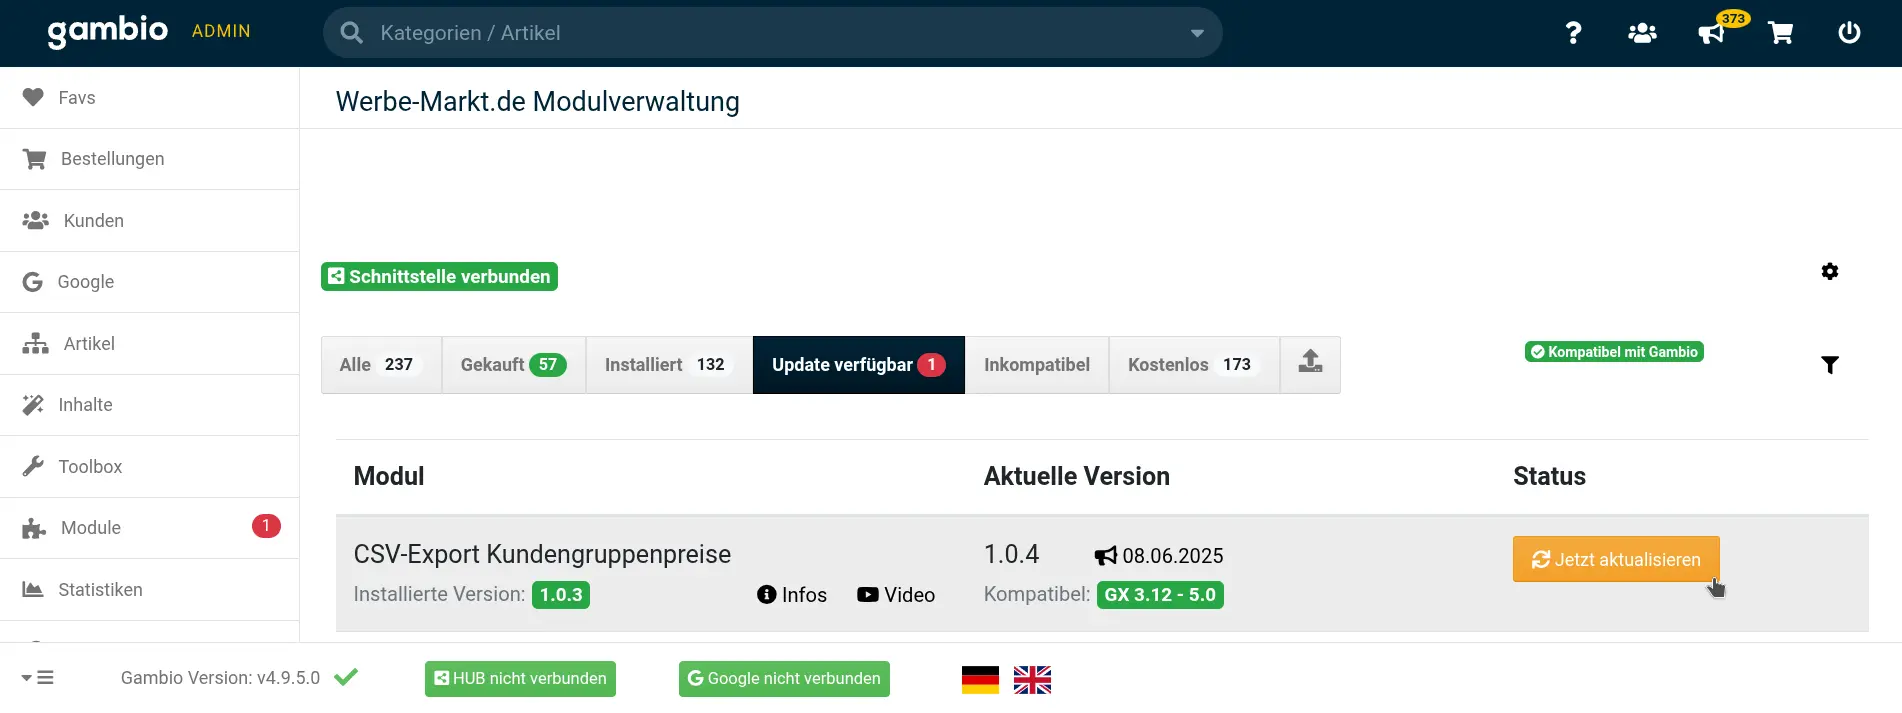The width and height of the screenshot is (1902, 713).
Task: Open Video for CSV-Export Kundengruppenpreise
Action: click(896, 595)
